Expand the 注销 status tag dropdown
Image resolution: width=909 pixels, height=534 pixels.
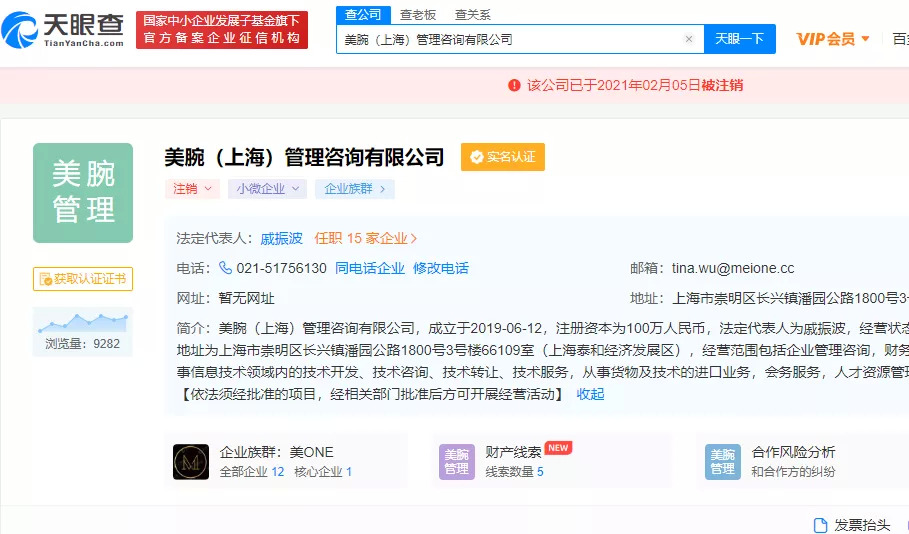click(x=192, y=188)
